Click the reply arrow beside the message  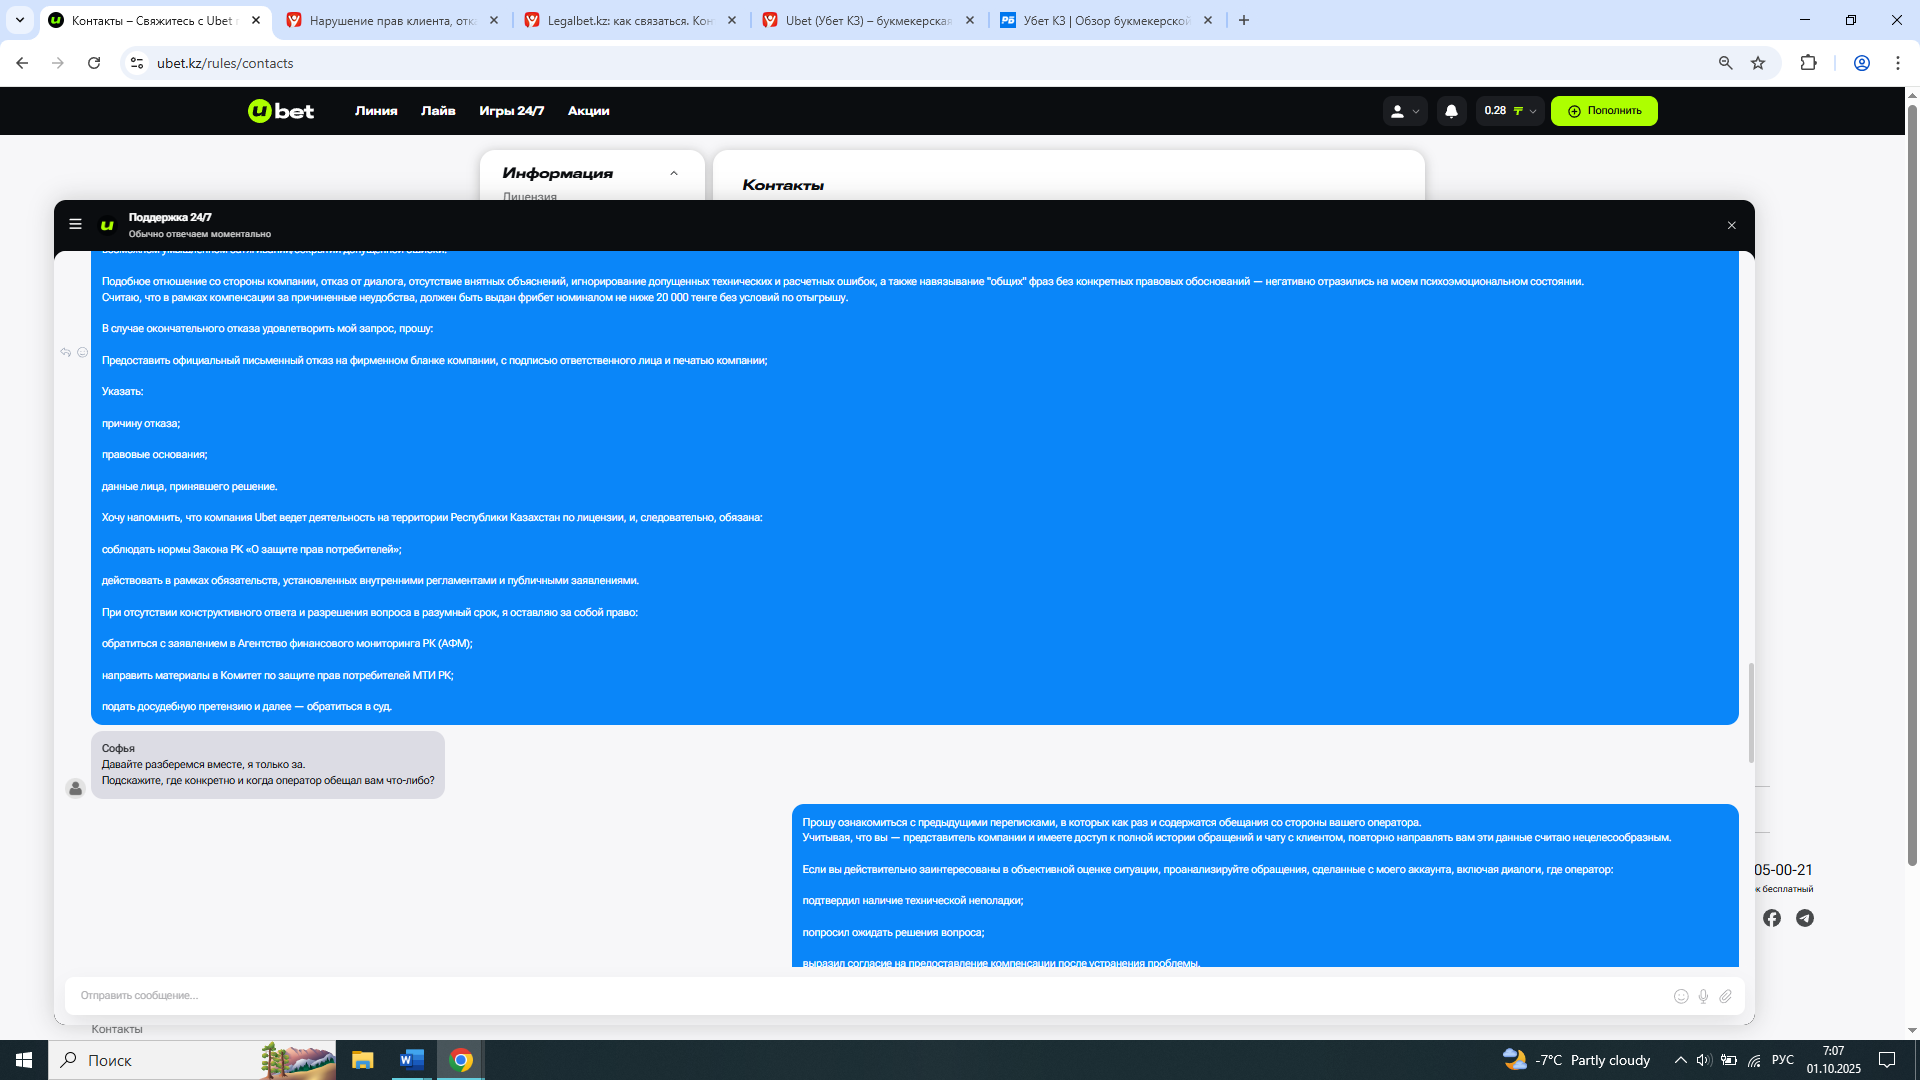(x=65, y=352)
